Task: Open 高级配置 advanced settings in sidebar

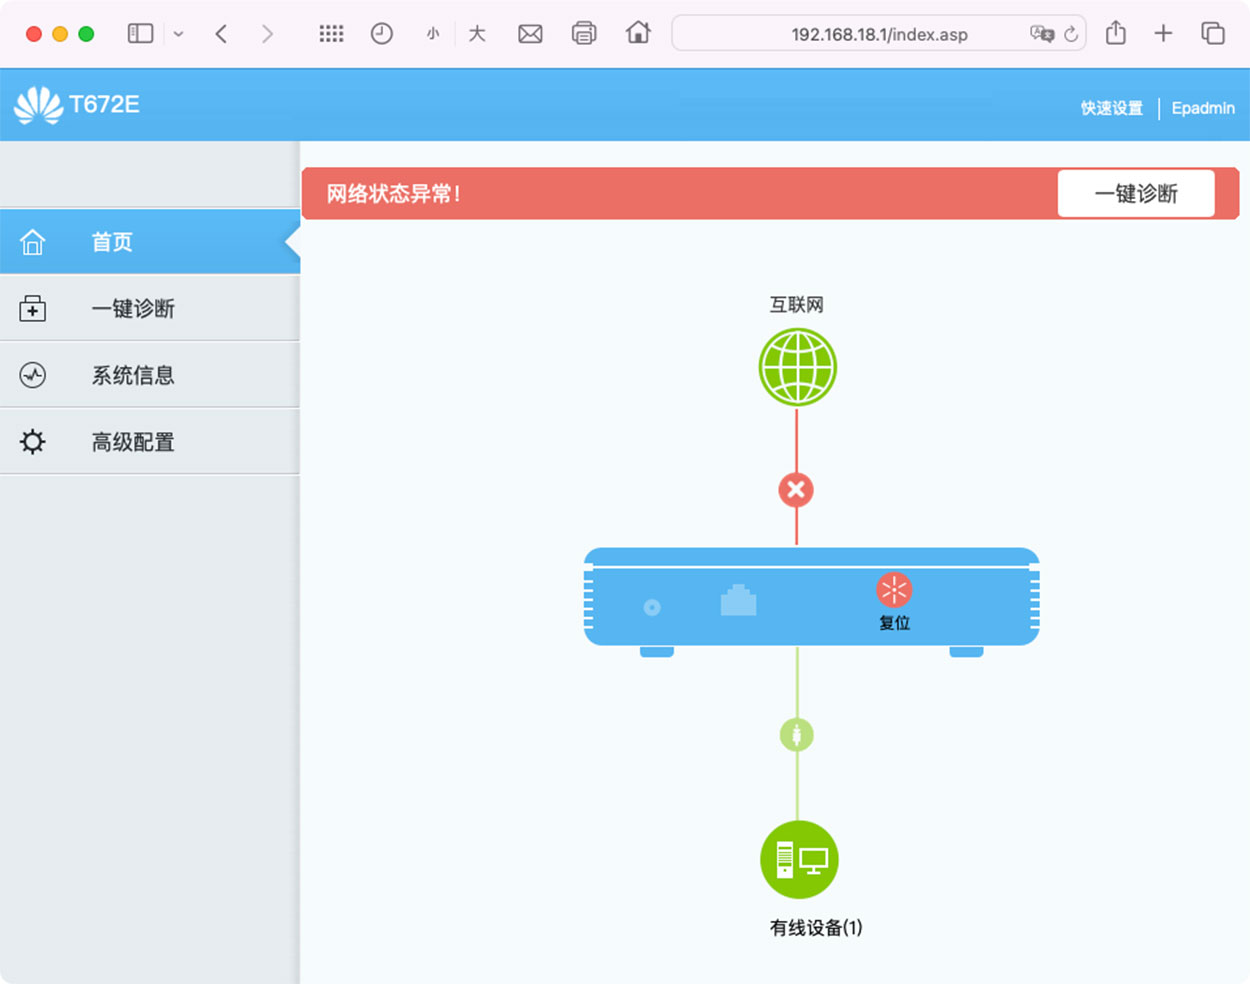Action: pyautogui.click(x=132, y=442)
